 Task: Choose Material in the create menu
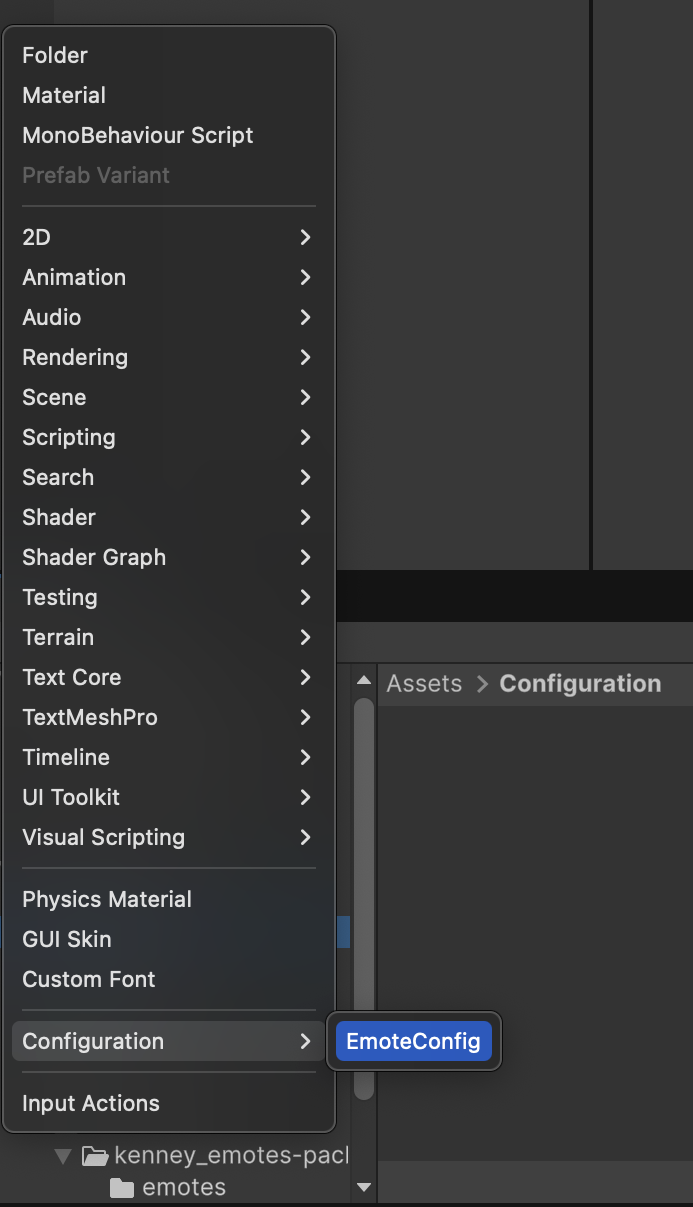point(64,96)
